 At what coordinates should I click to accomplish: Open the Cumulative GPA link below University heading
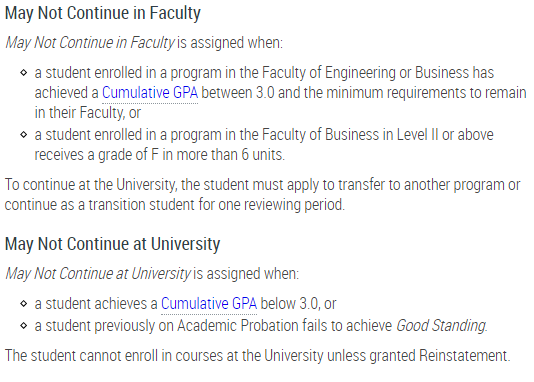click(x=209, y=304)
